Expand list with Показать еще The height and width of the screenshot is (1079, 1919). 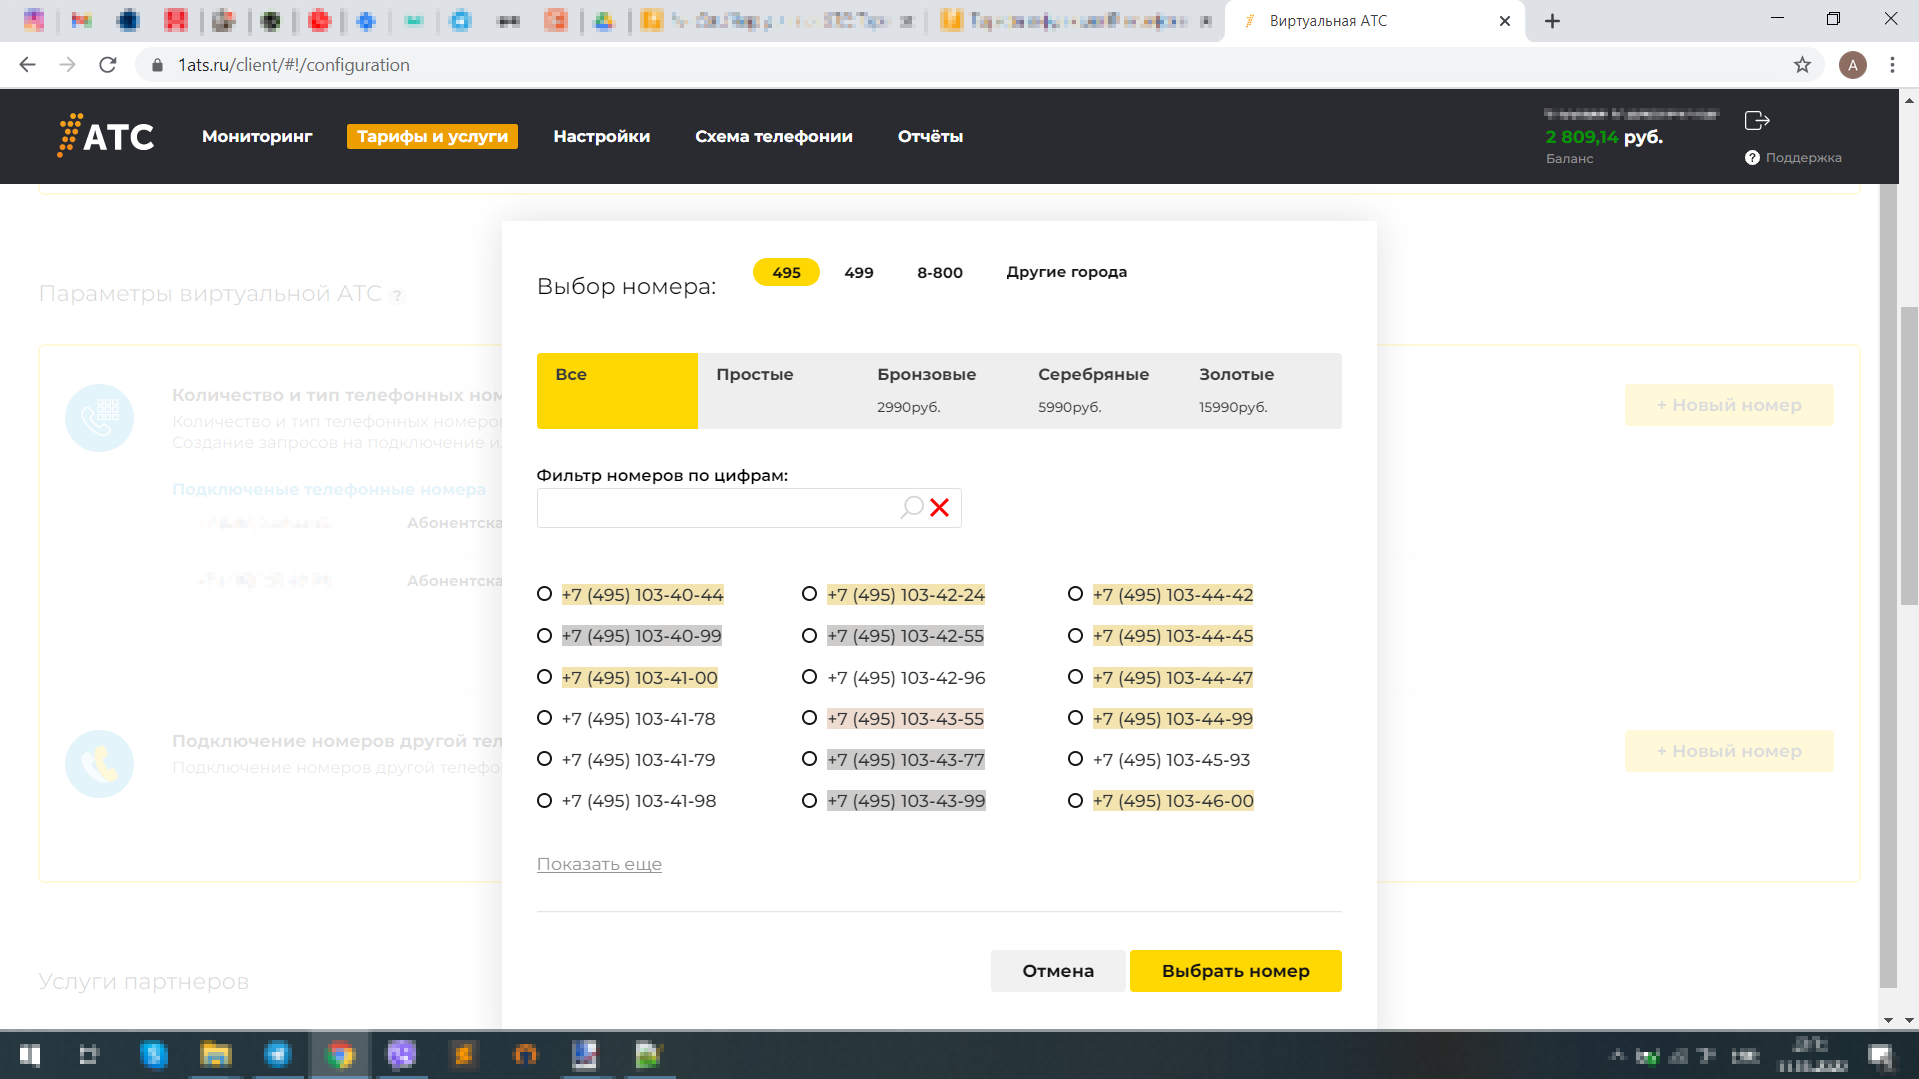pyautogui.click(x=599, y=864)
